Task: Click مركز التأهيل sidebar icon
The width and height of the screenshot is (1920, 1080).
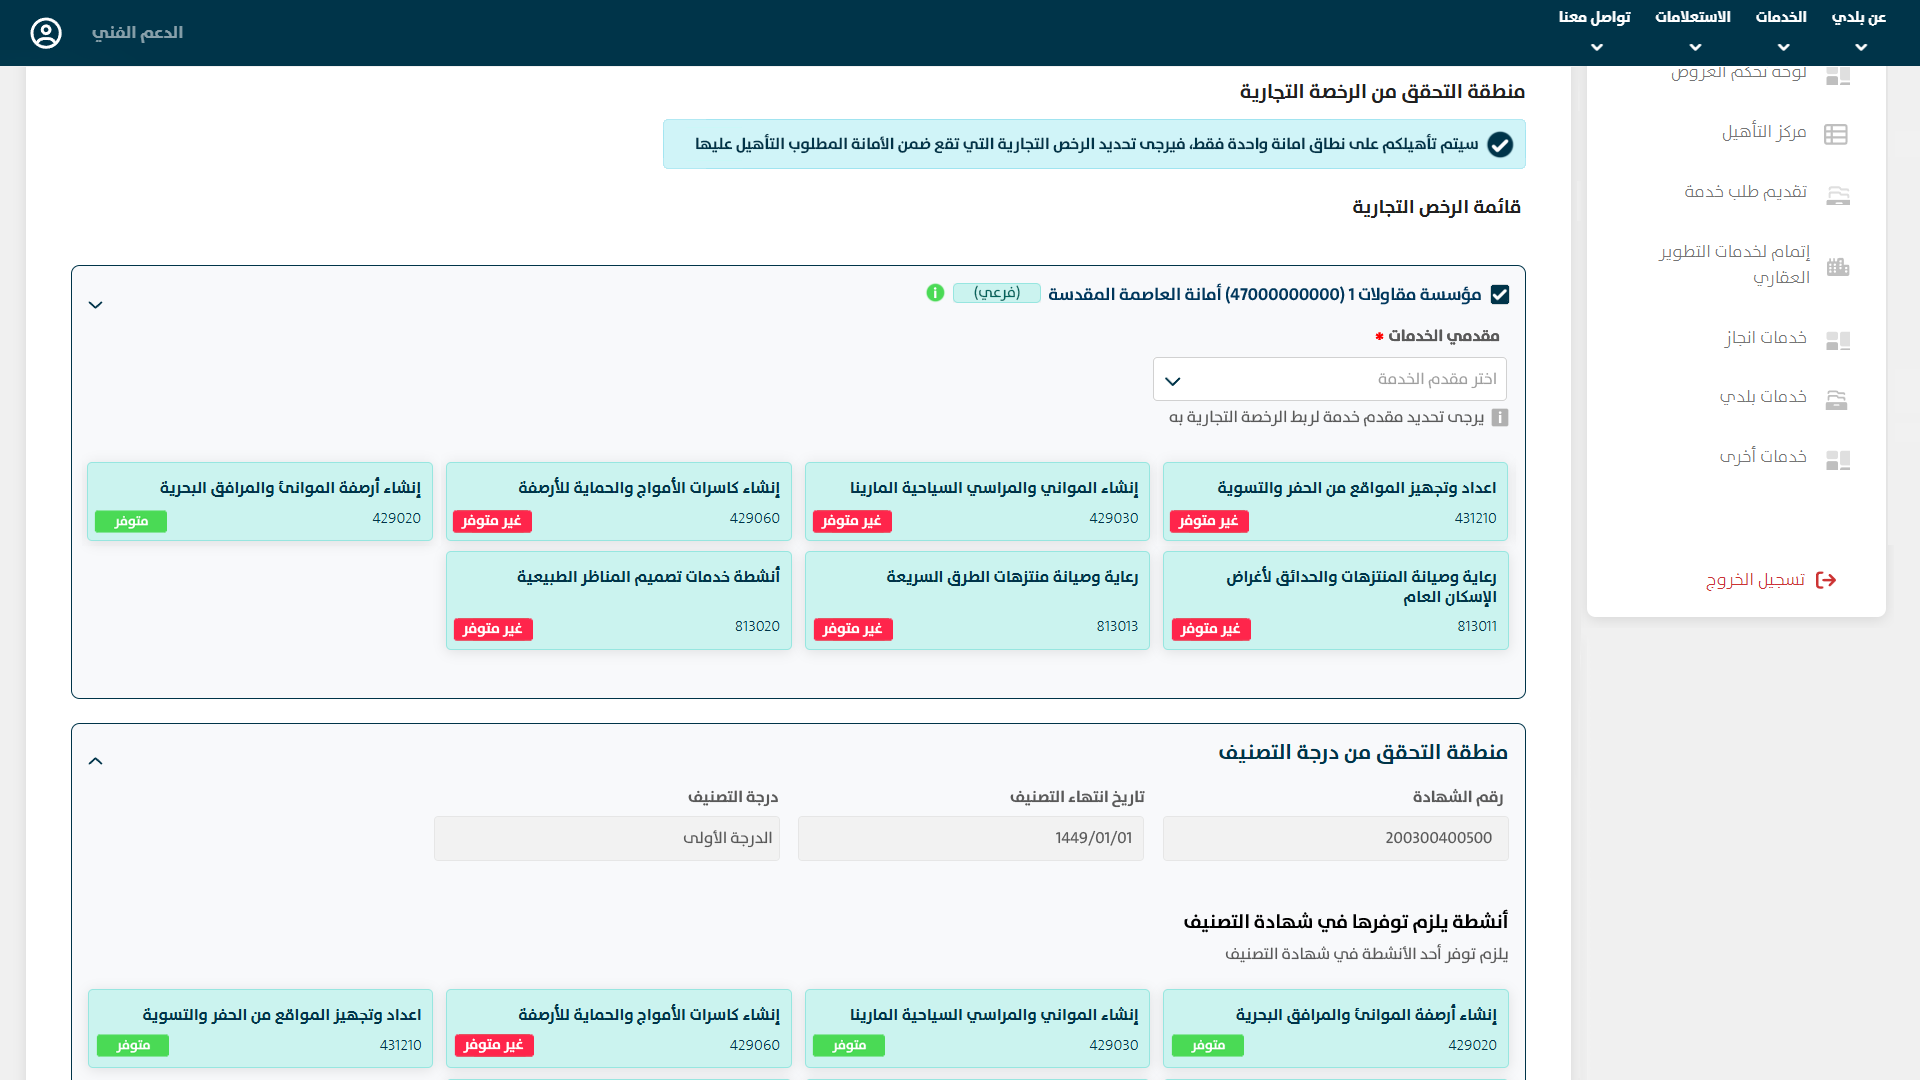Action: pos(1836,134)
